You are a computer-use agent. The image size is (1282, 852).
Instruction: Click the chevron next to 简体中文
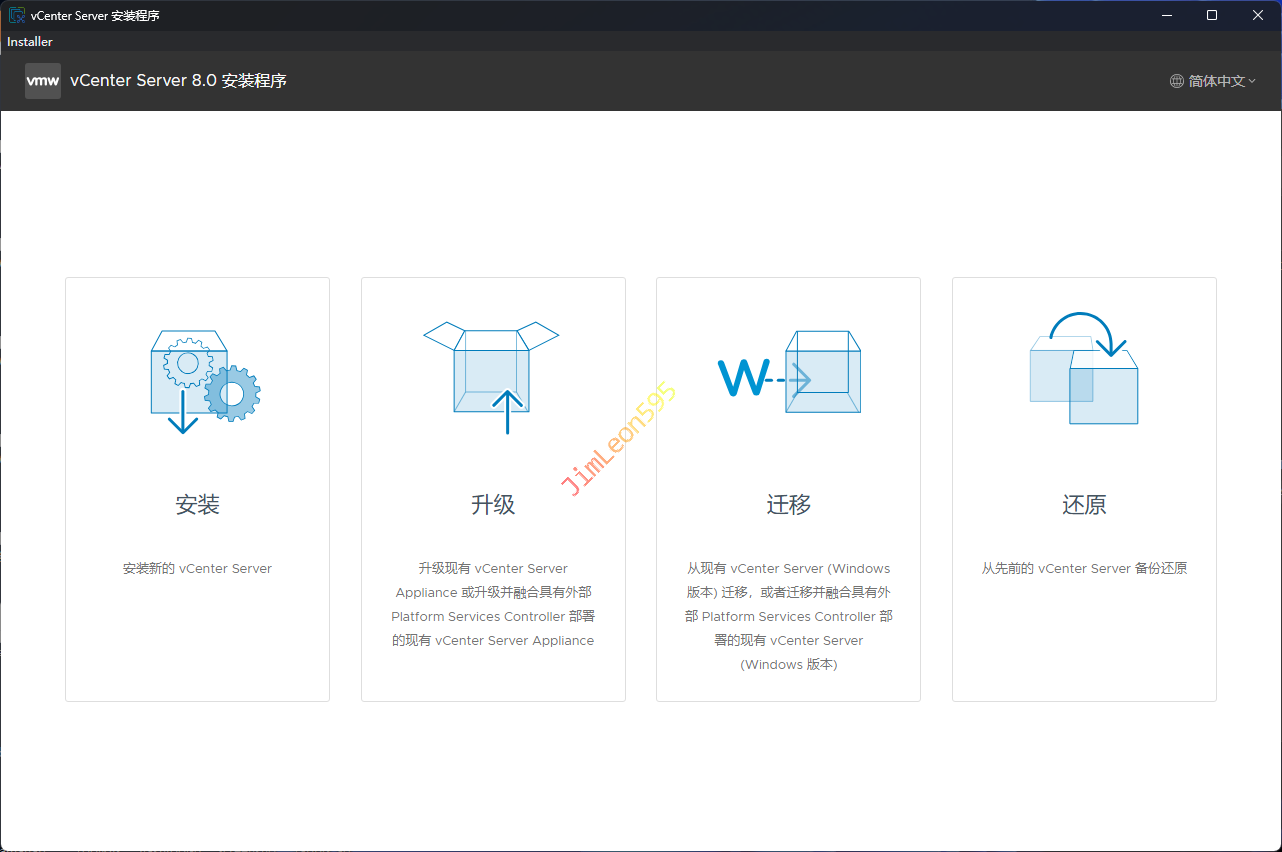[x=1252, y=81]
